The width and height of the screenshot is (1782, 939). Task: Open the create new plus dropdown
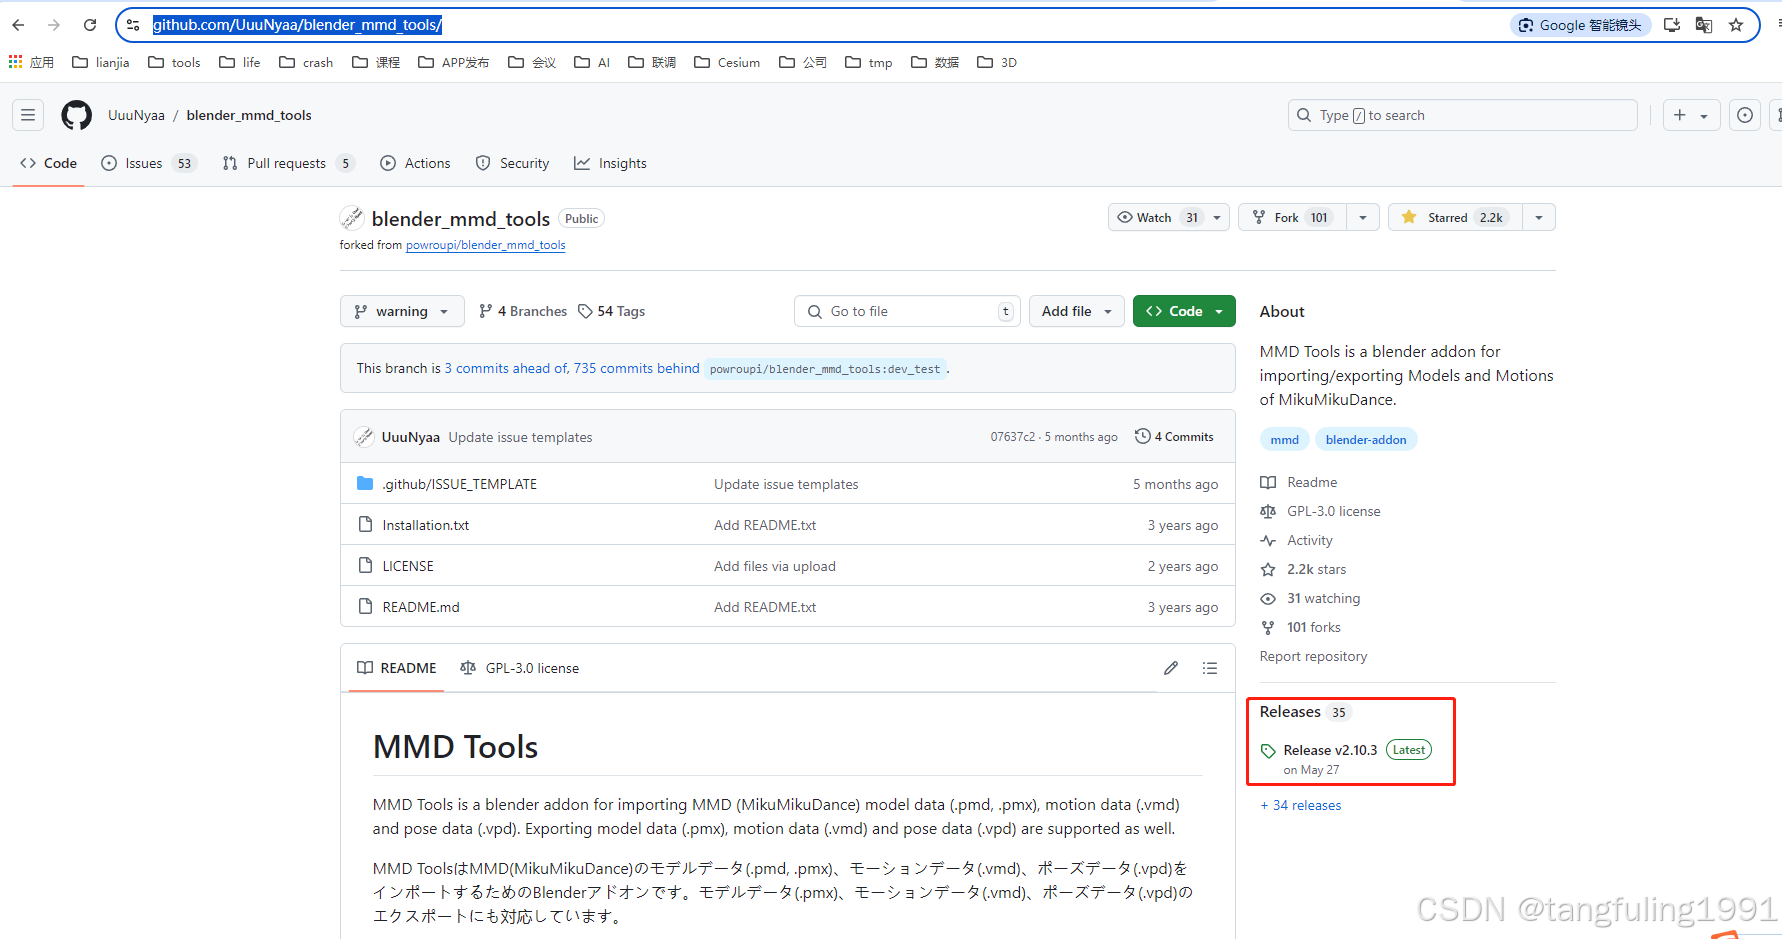(x=1691, y=115)
